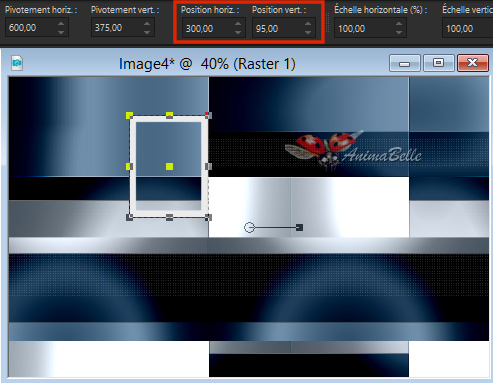Click the bottom-right corner handle of the frame

point(208,217)
